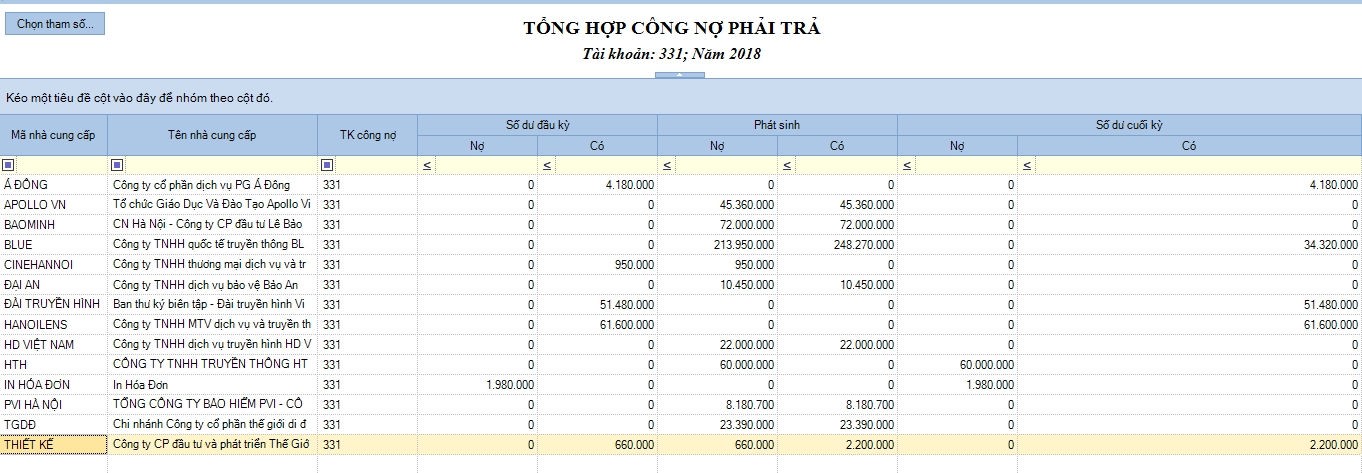
Task: Click the filter icon under Tên nhà cung cấp
Action: [117, 165]
